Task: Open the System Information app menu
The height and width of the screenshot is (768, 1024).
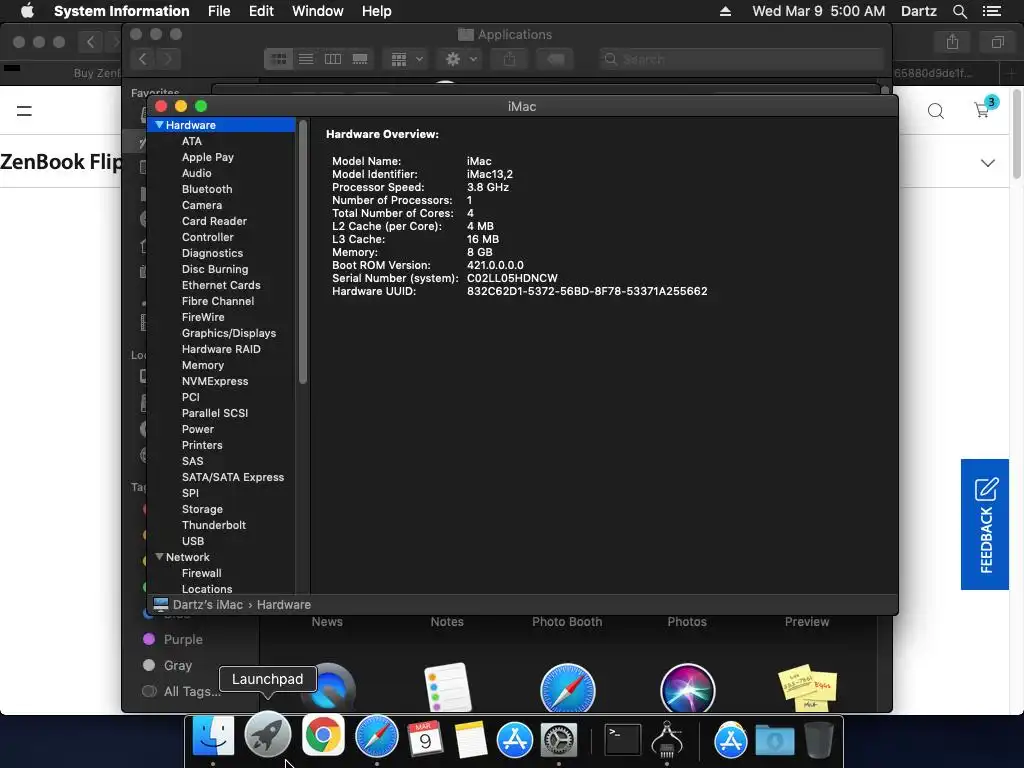Action: pyautogui.click(x=121, y=11)
